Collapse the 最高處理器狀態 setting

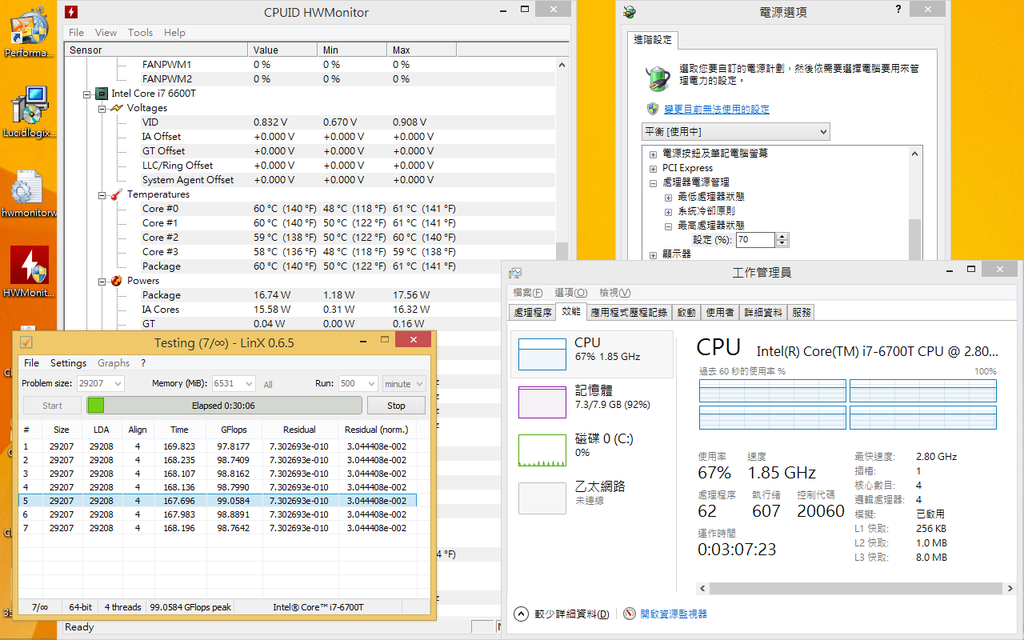tap(668, 226)
